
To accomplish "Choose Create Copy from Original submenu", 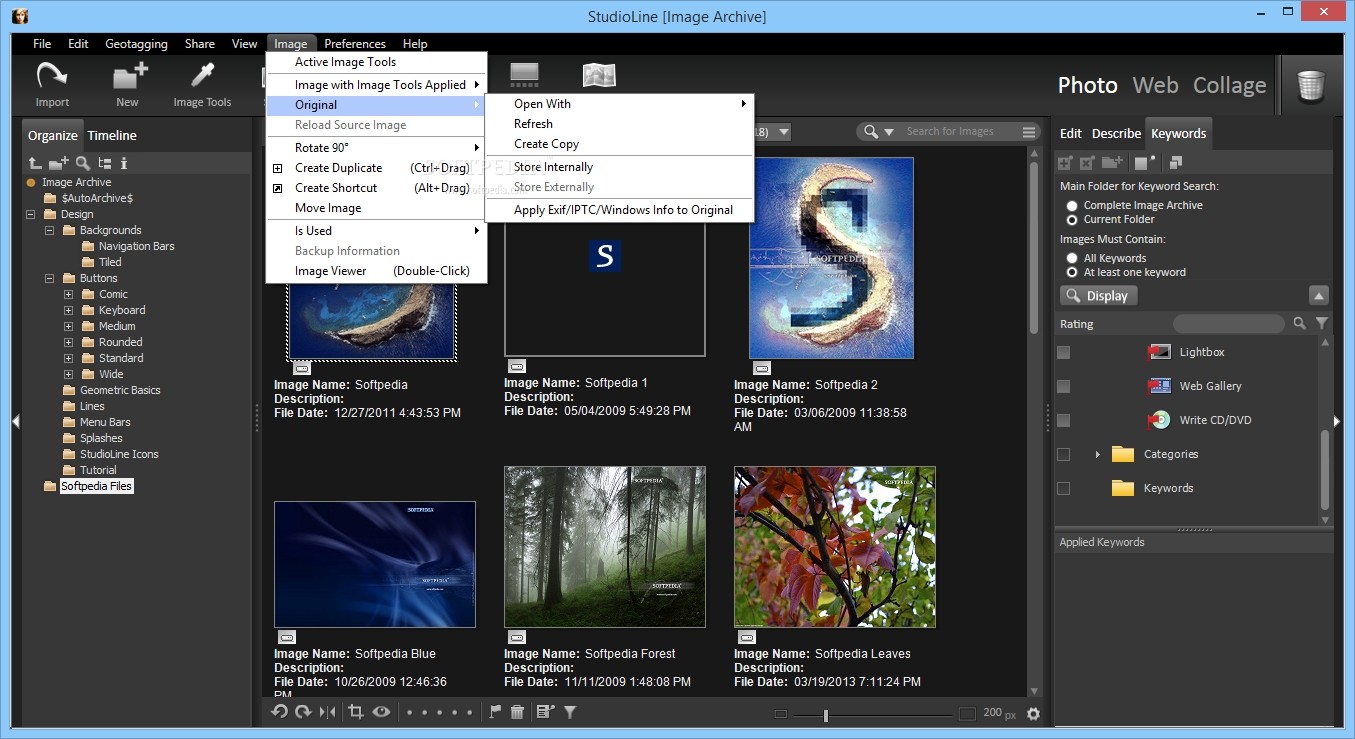I will pyautogui.click(x=546, y=144).
